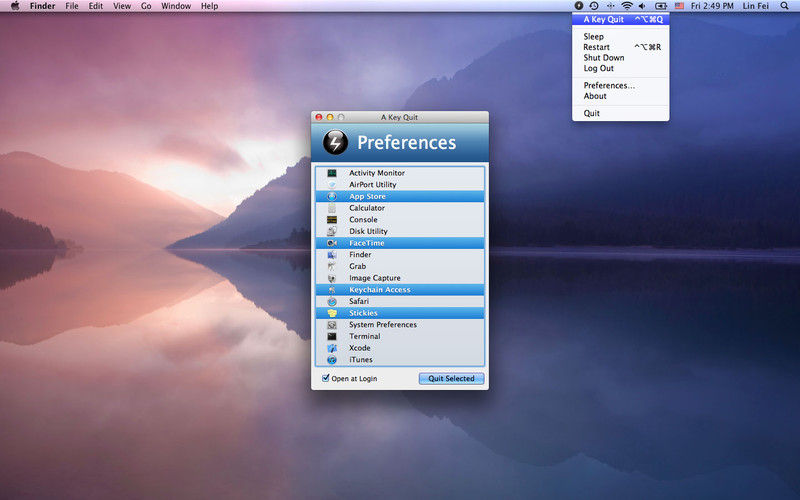Select Sleep in the status menu

tap(620, 37)
